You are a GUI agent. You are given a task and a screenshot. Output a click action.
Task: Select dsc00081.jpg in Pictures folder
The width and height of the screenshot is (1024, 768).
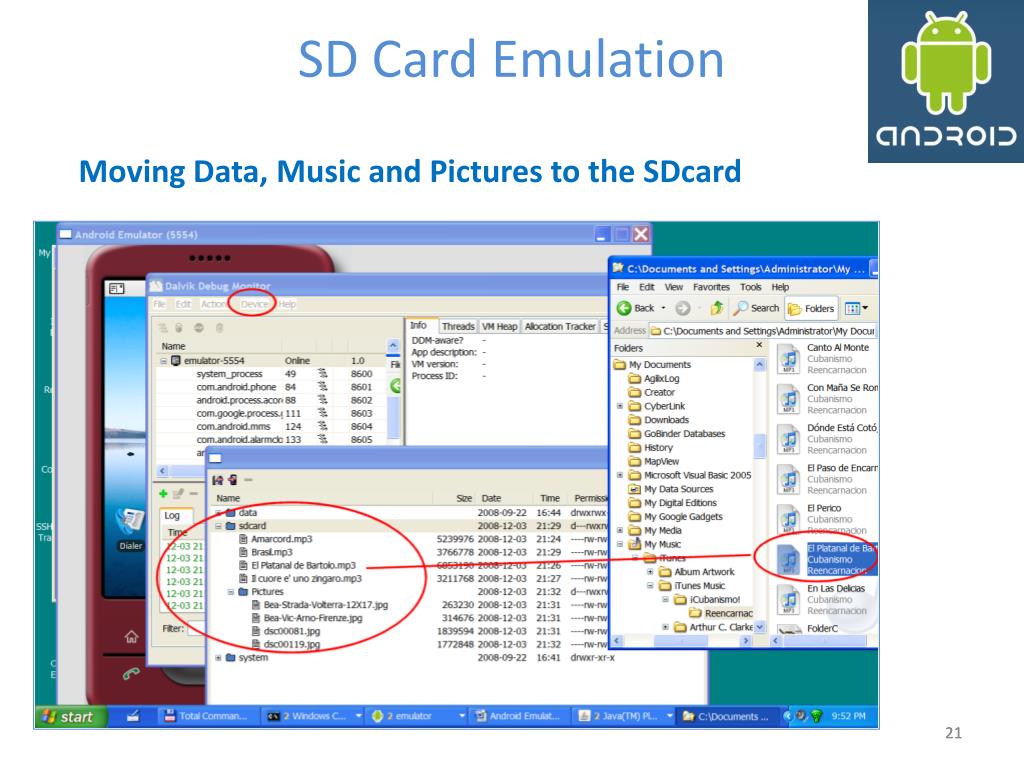pyautogui.click(x=292, y=632)
